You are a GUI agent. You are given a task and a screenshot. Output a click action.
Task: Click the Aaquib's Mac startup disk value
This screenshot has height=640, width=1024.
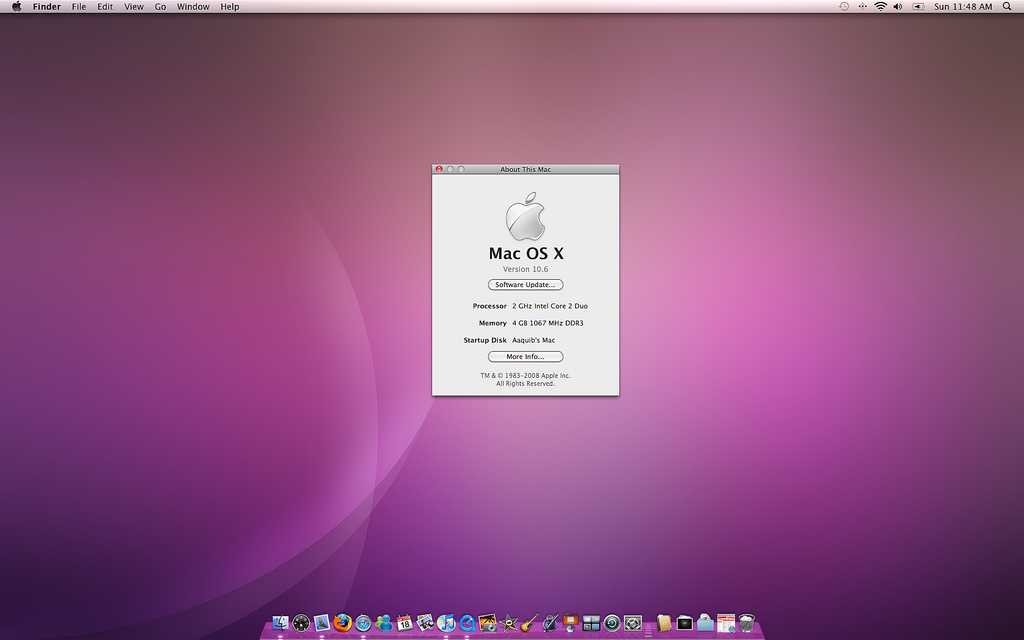pos(534,340)
